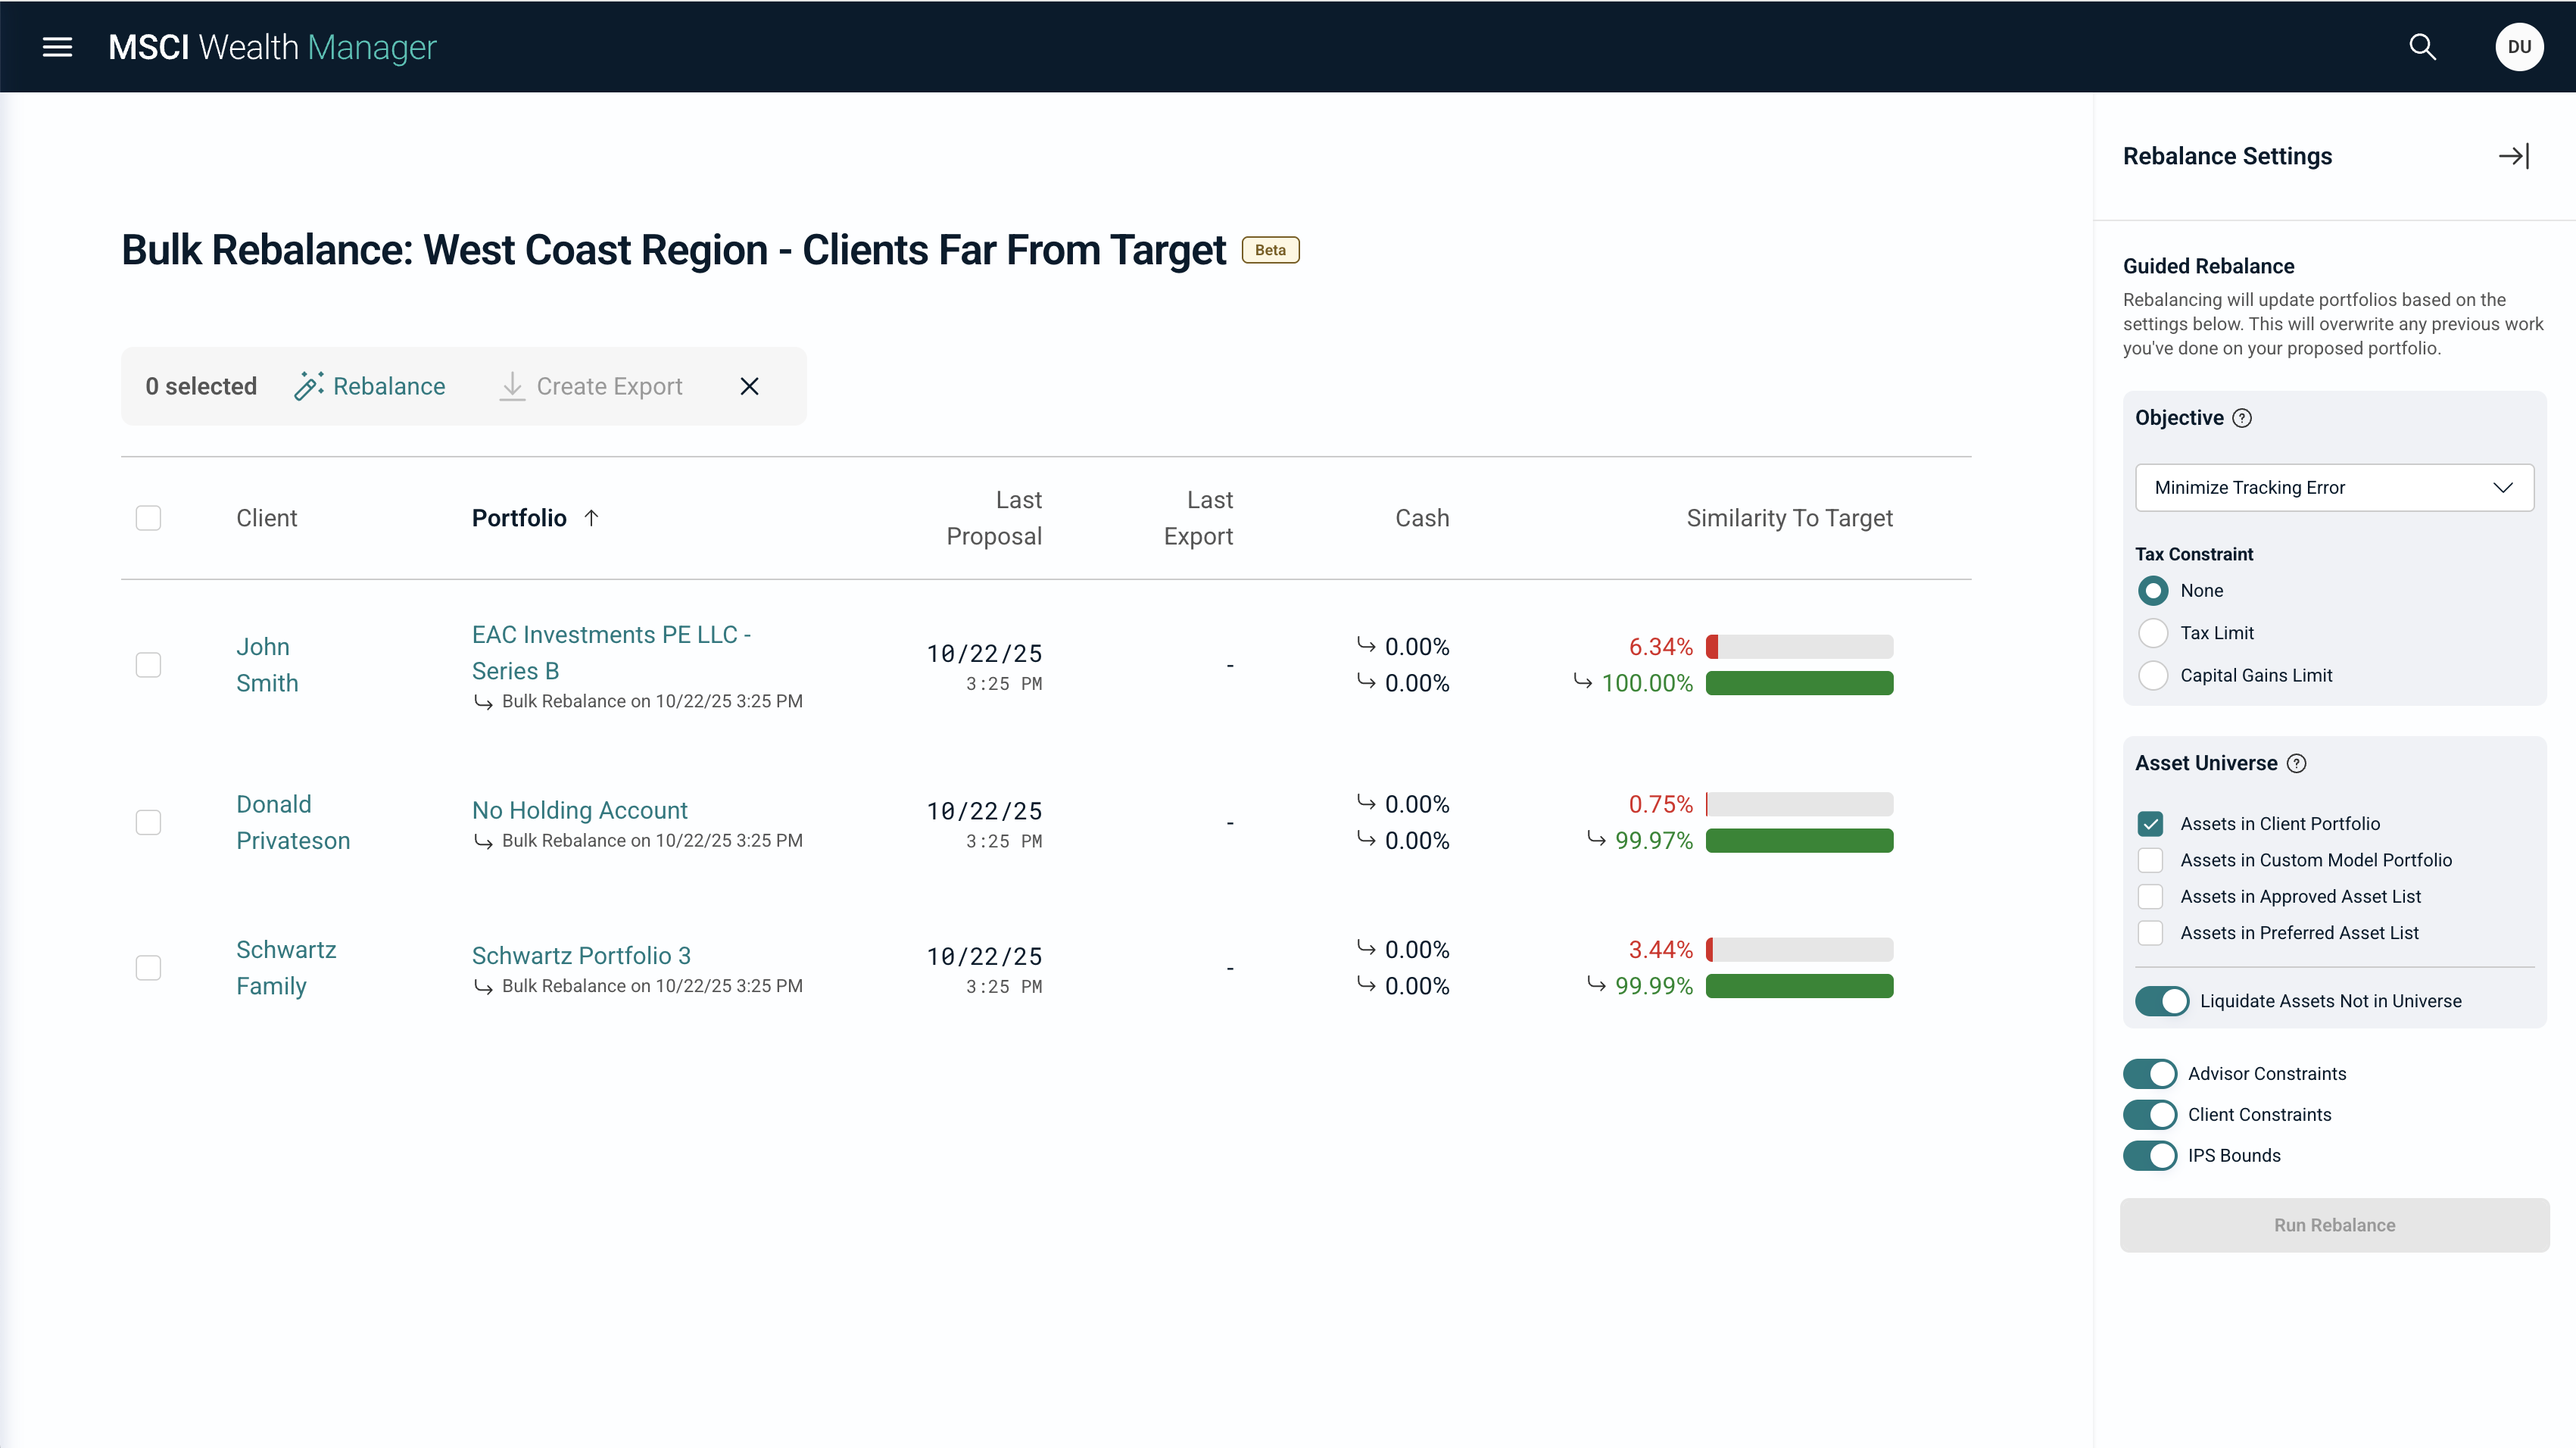Screen dimensions: 2576x1448
Task: Click the Run Rebalance button
Action: pos(2333,1225)
